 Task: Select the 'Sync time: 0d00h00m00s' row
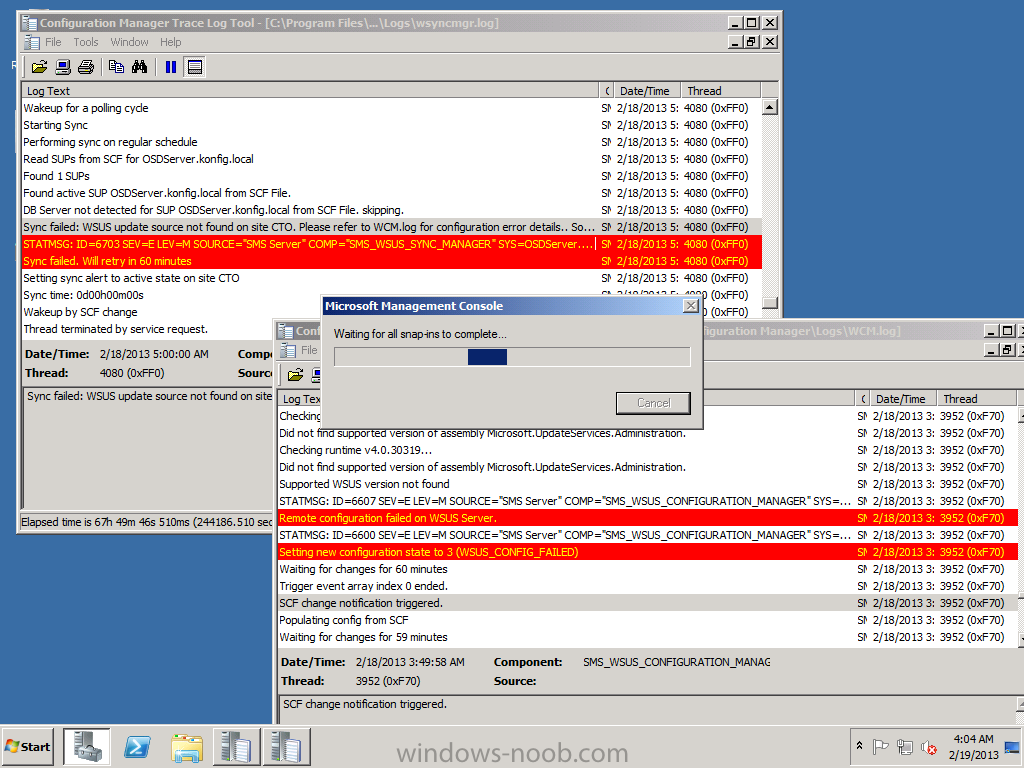pos(172,295)
